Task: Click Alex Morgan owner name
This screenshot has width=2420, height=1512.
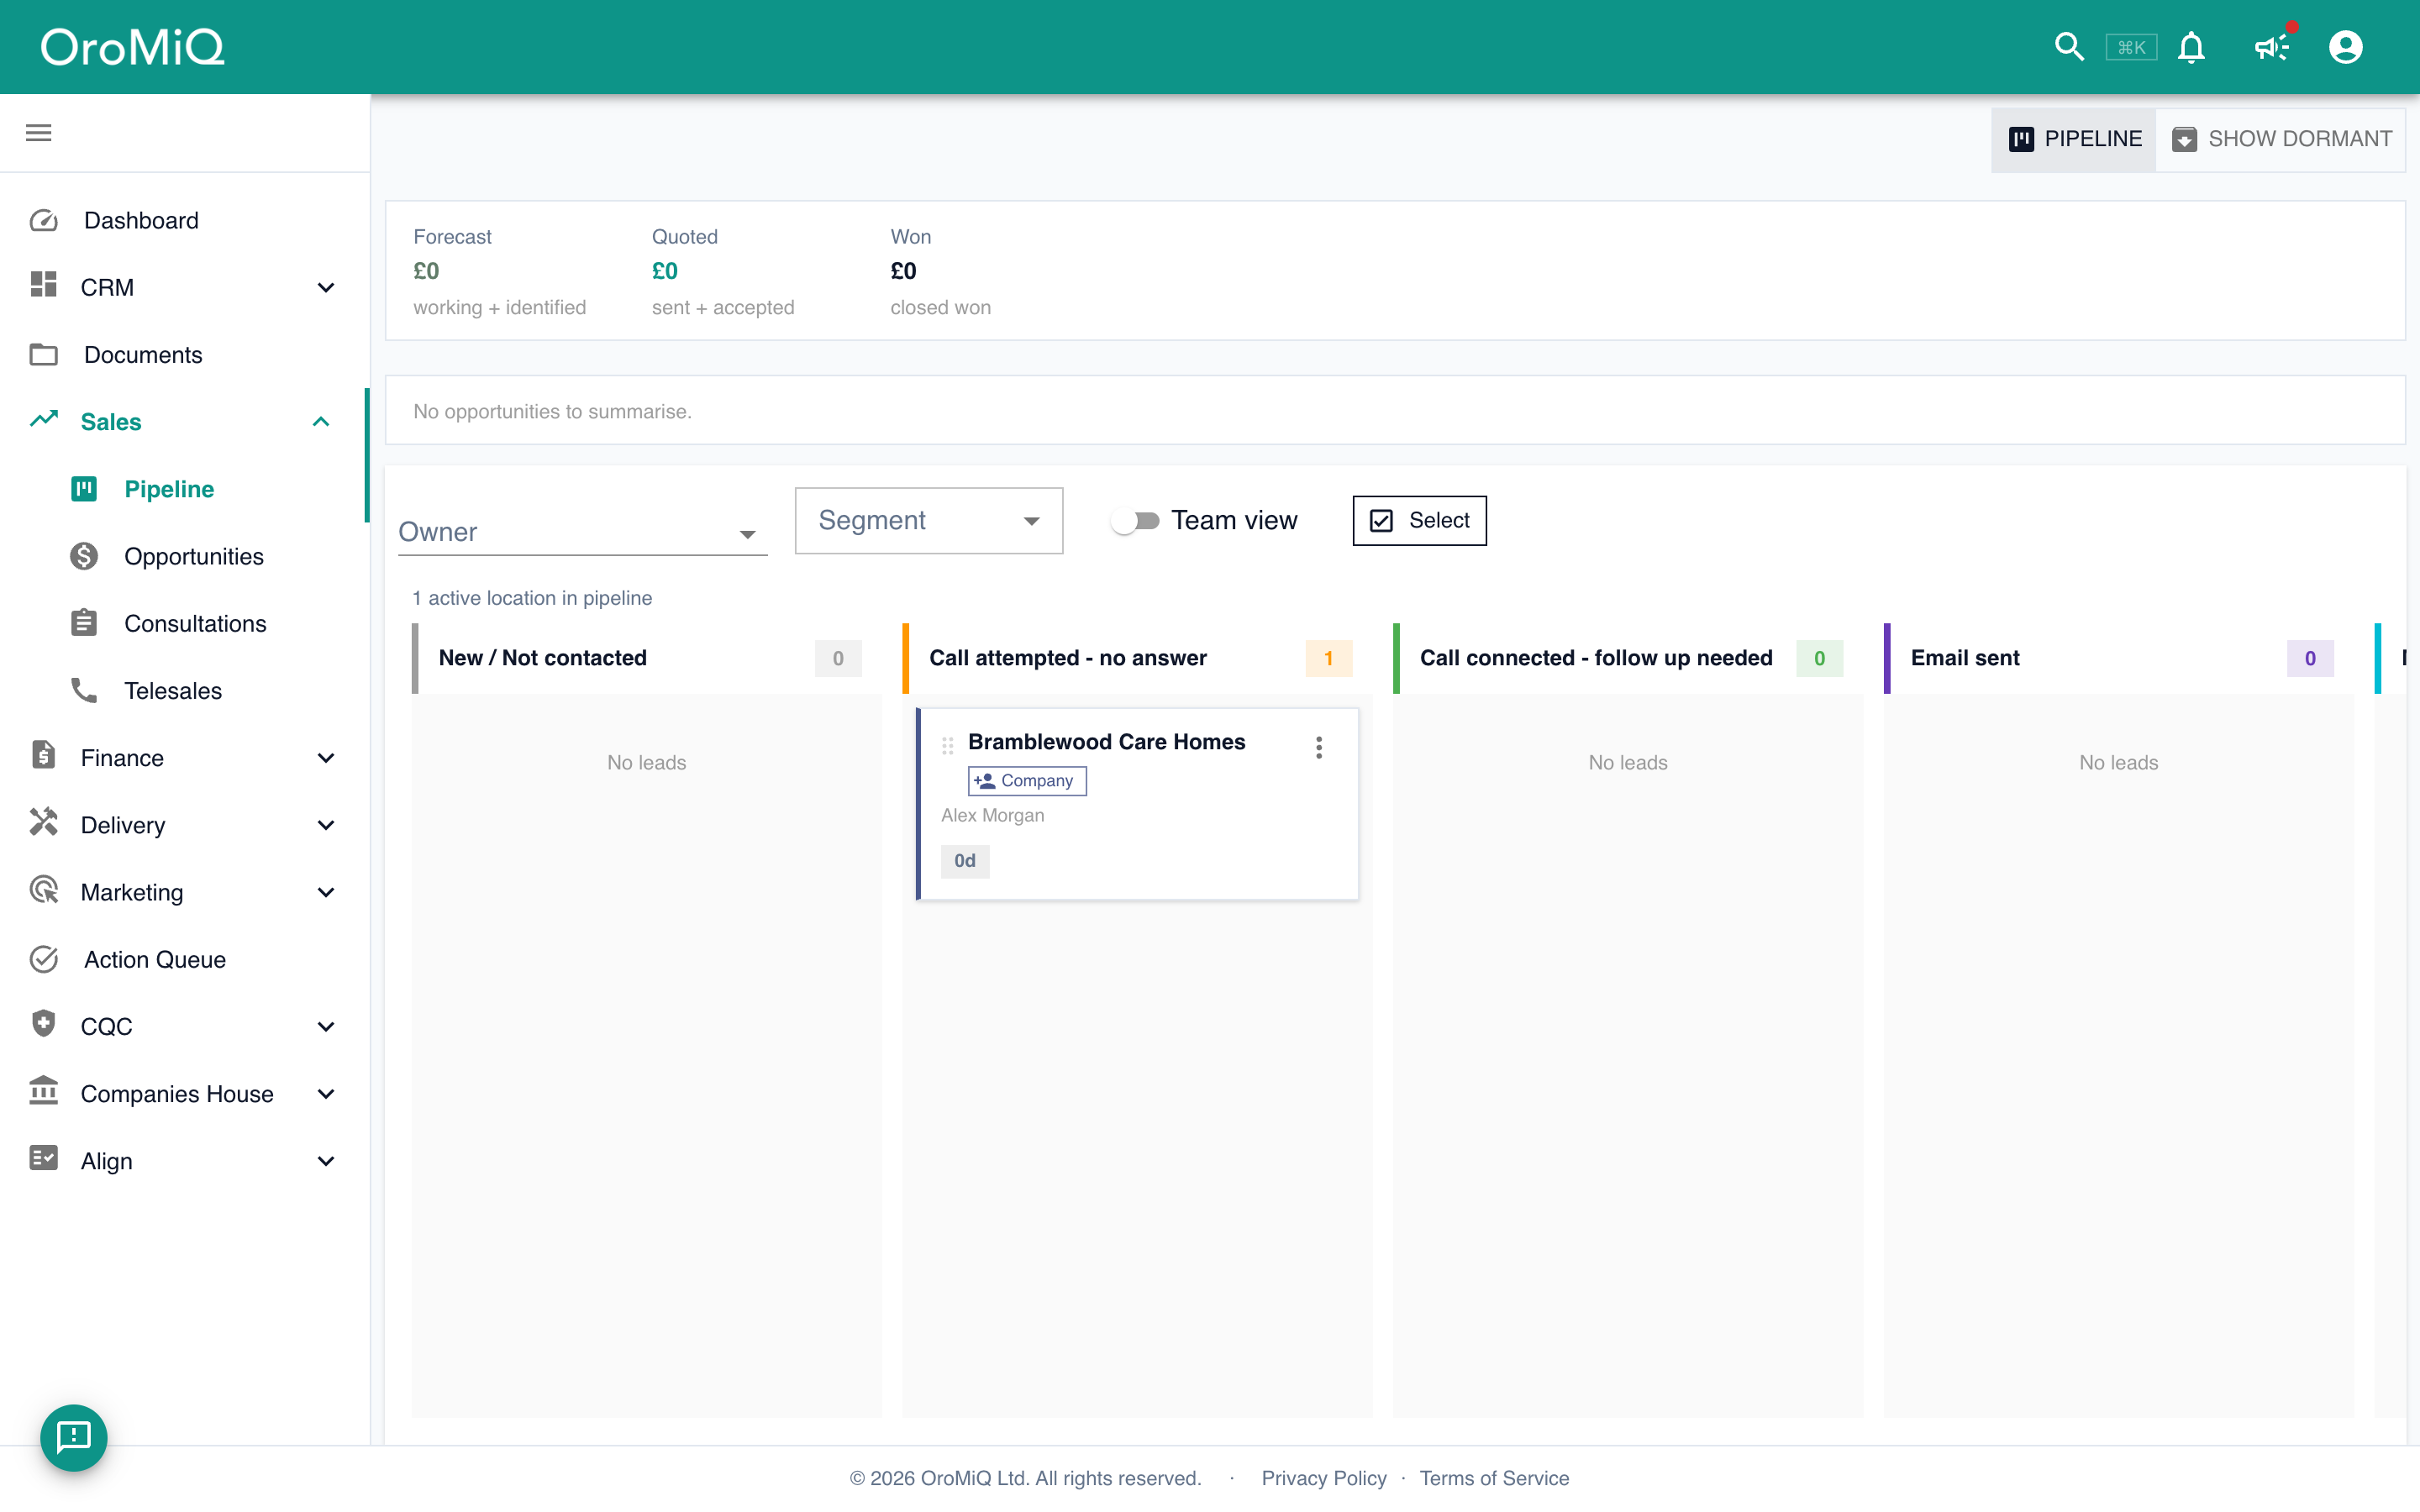Action: click(x=992, y=815)
